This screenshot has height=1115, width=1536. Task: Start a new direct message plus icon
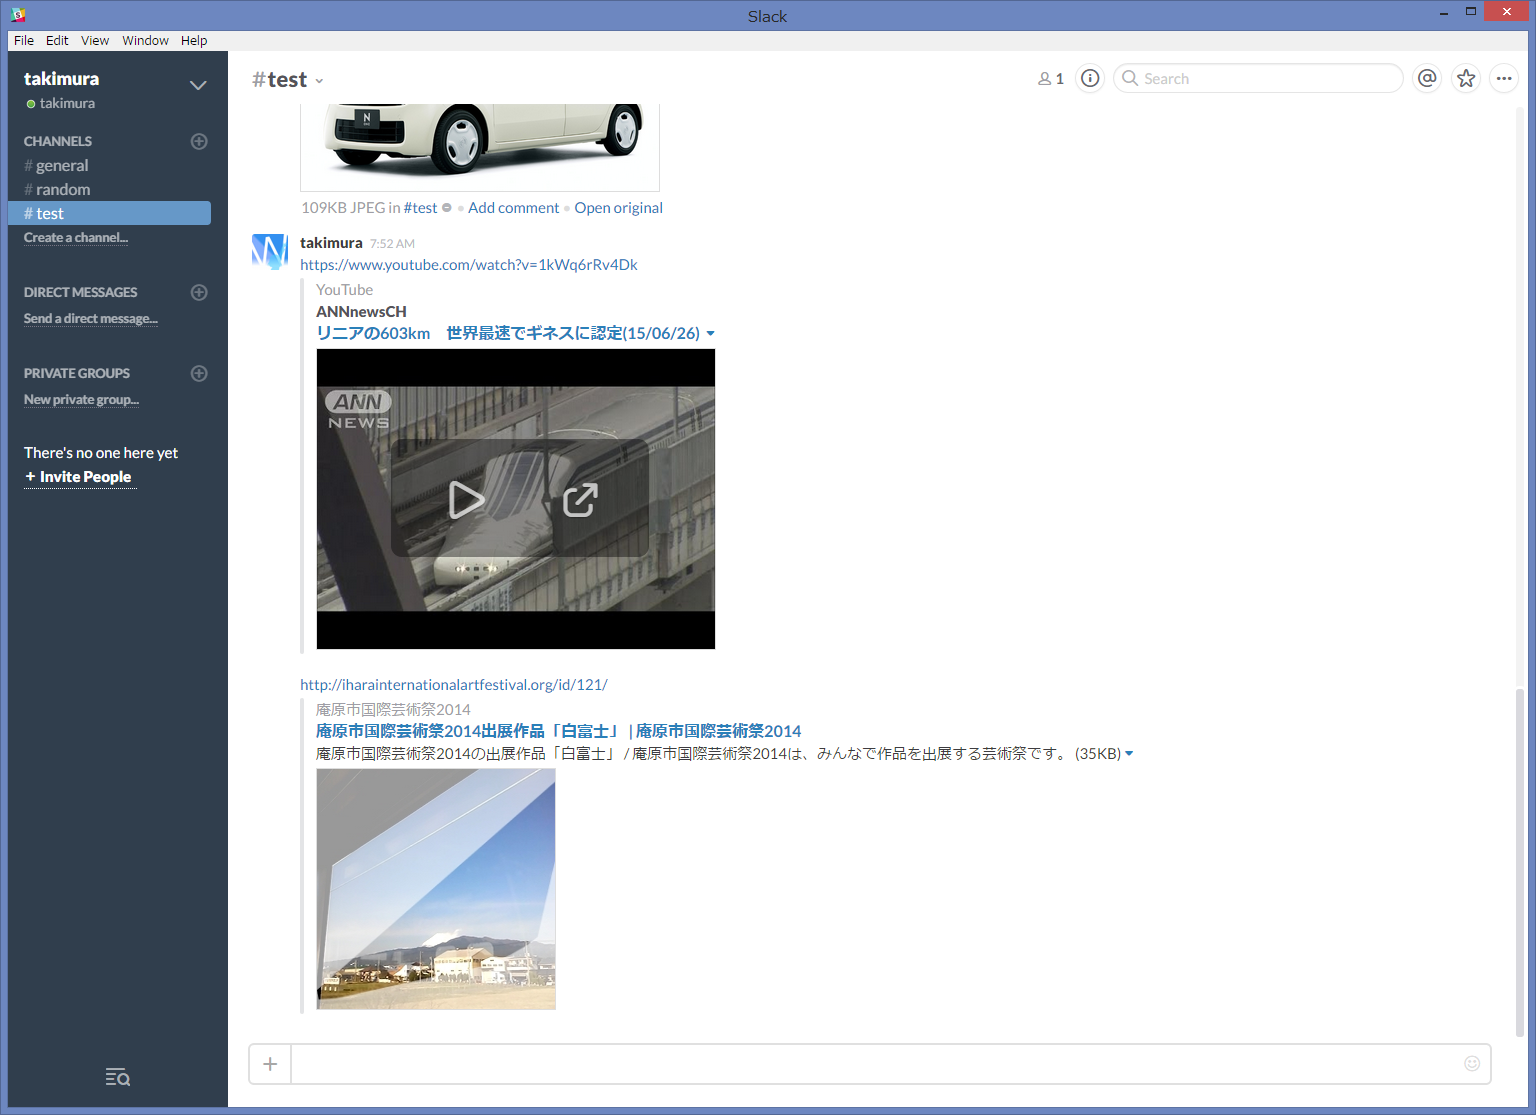pos(199,292)
